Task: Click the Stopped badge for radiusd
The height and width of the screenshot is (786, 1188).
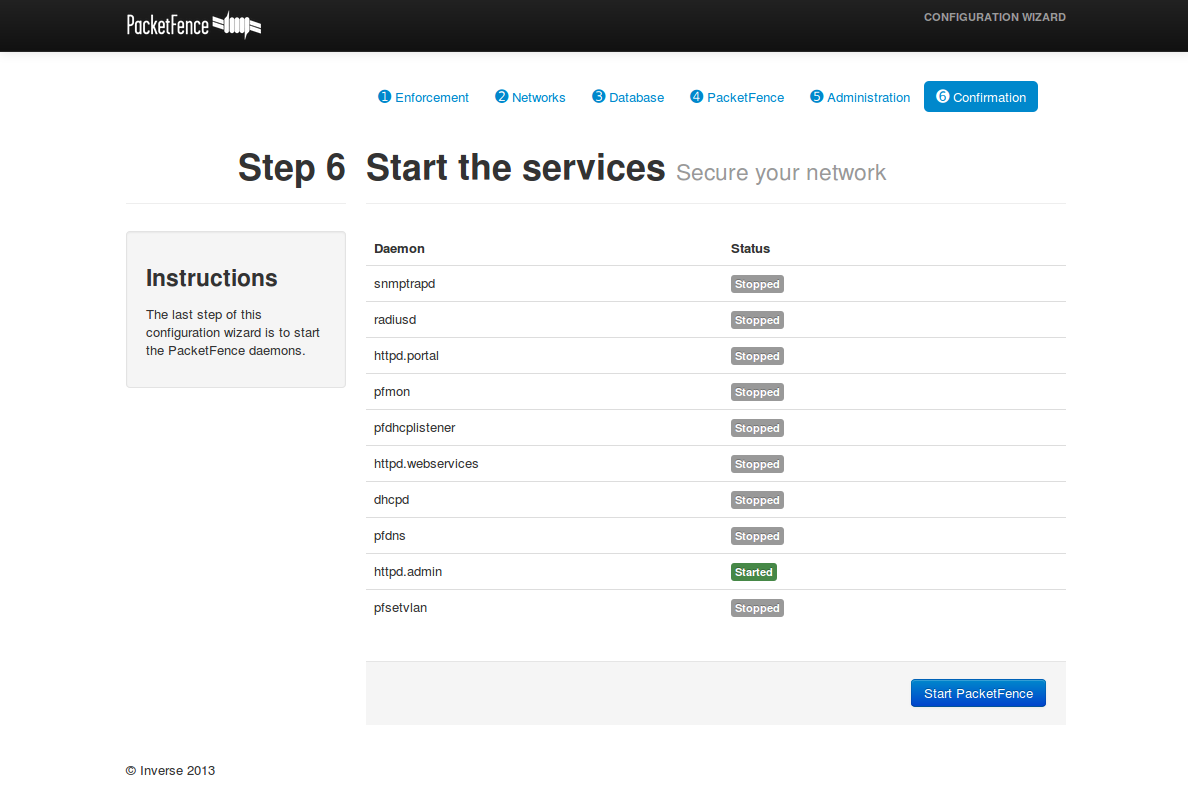Action: point(757,320)
